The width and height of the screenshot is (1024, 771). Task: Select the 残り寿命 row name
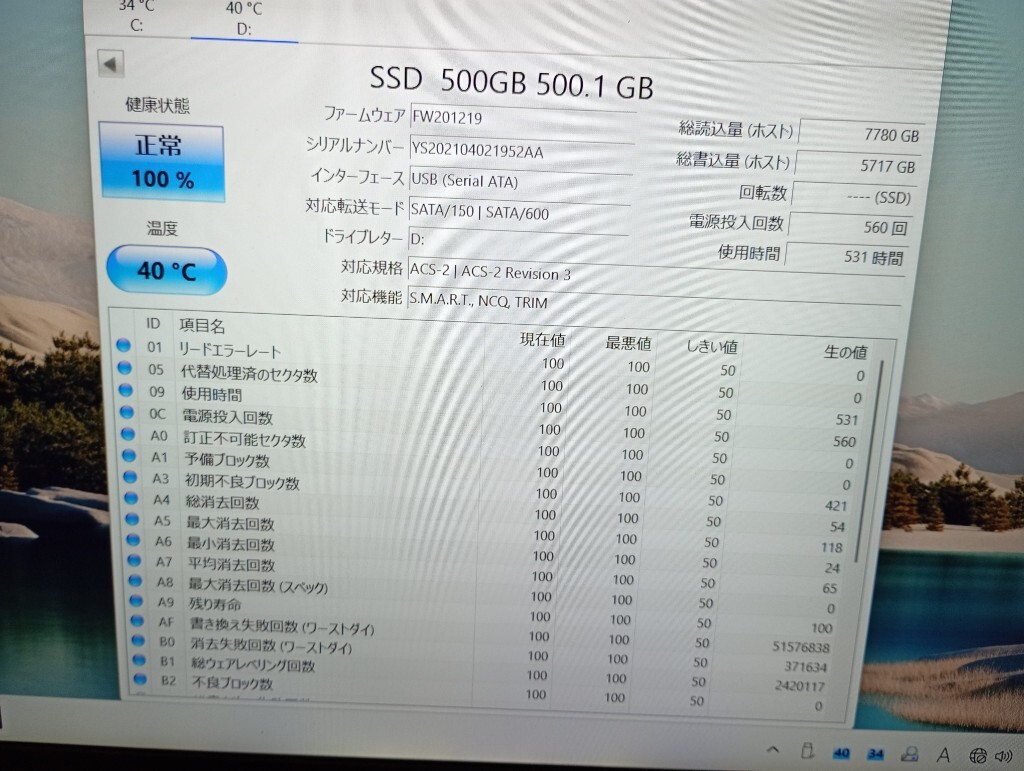[215, 605]
